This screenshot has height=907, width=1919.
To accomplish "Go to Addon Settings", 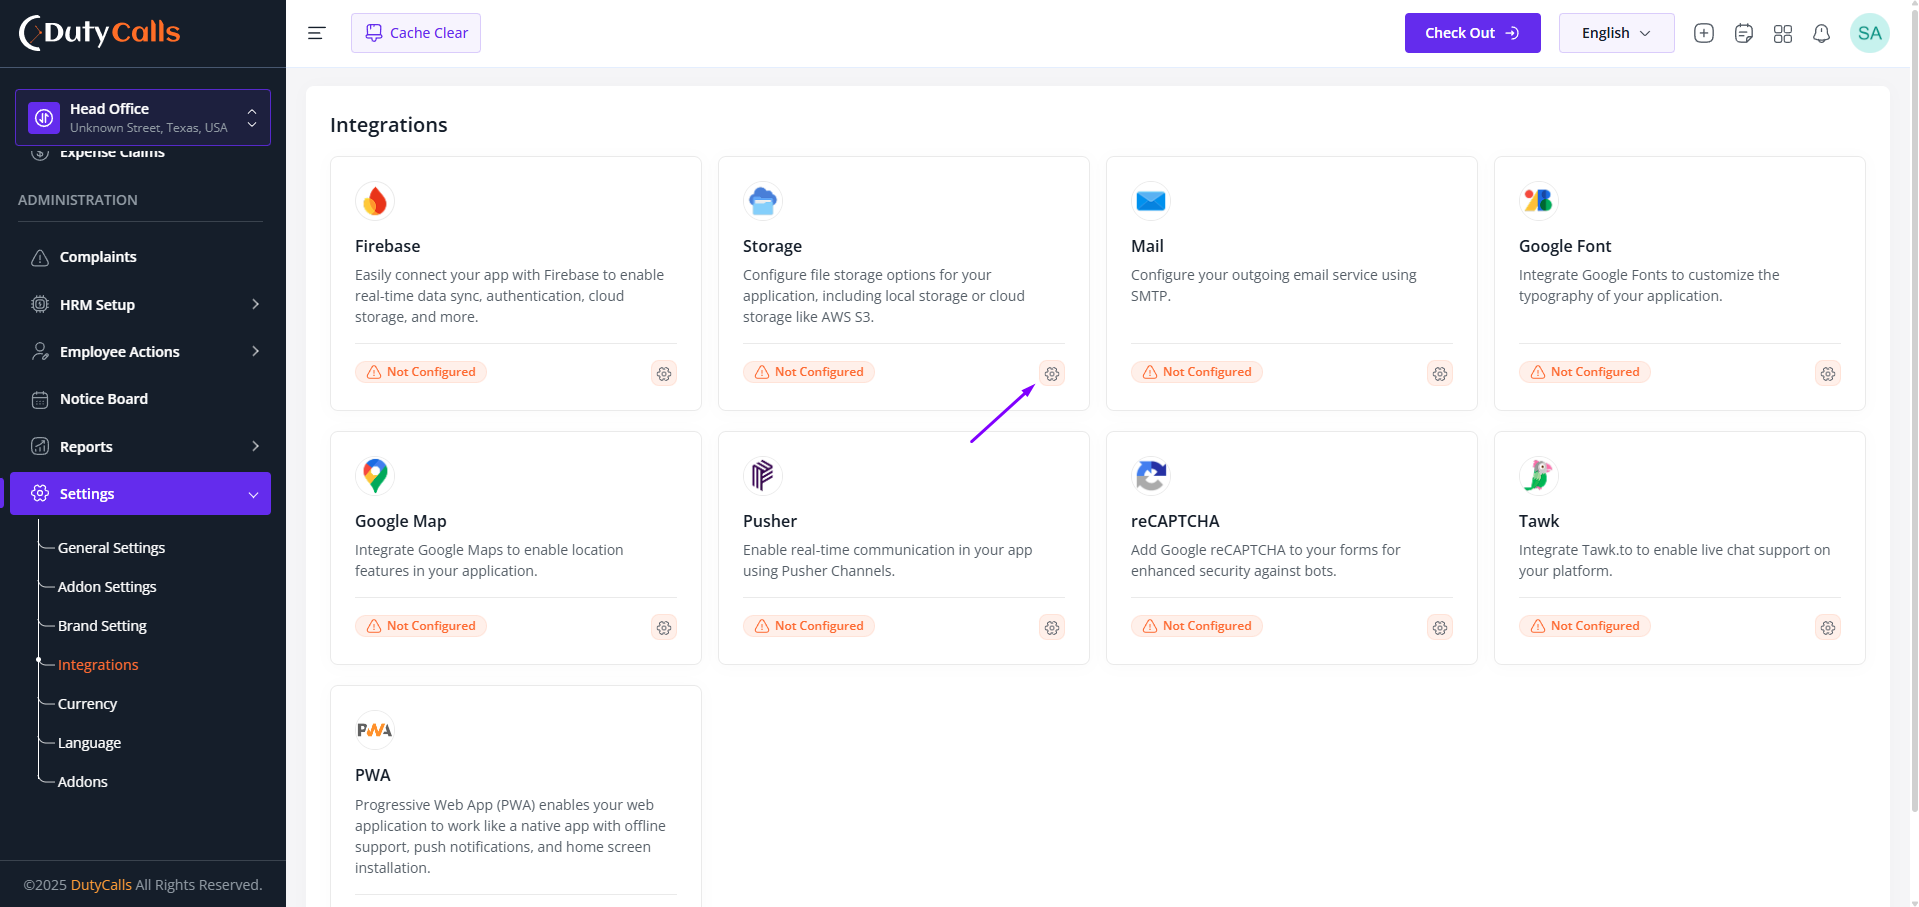I will pos(107,587).
